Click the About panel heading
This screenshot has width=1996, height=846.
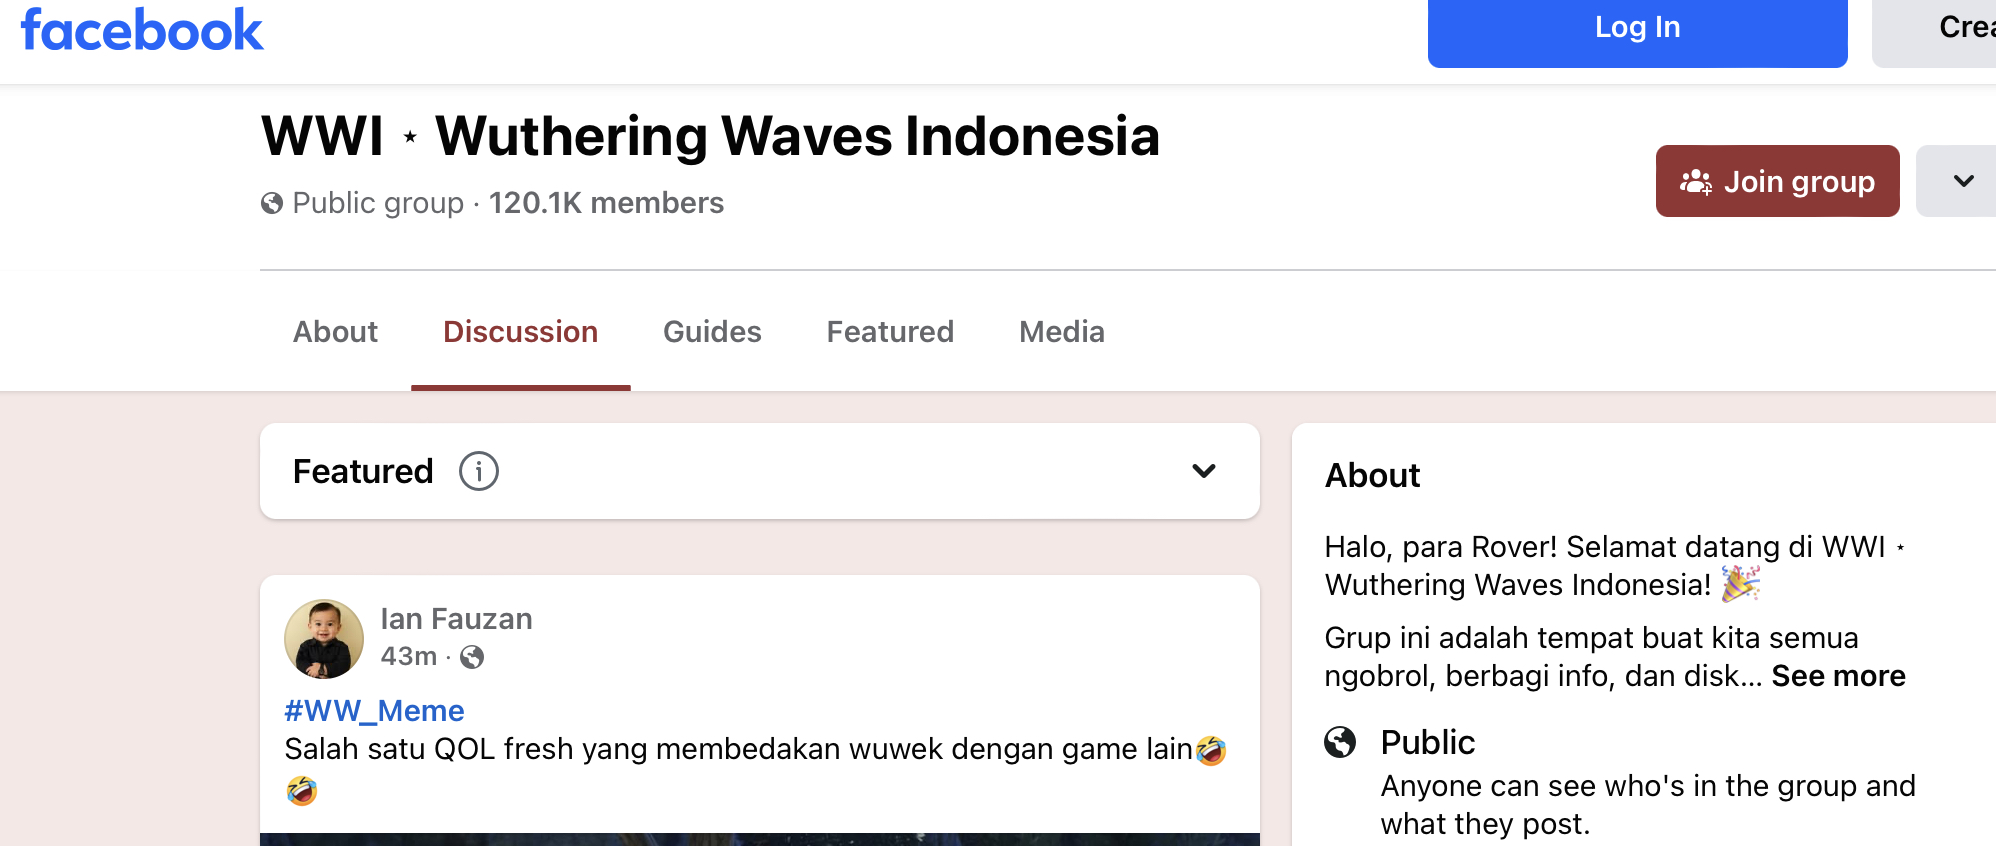click(1372, 475)
